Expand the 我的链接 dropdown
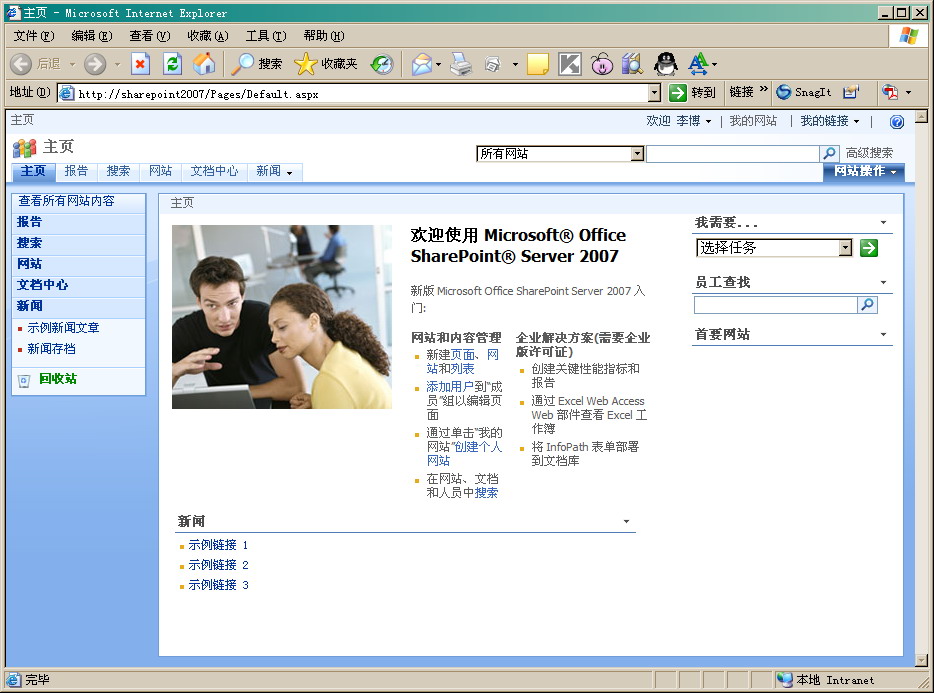The height and width of the screenshot is (693, 934). pos(829,121)
